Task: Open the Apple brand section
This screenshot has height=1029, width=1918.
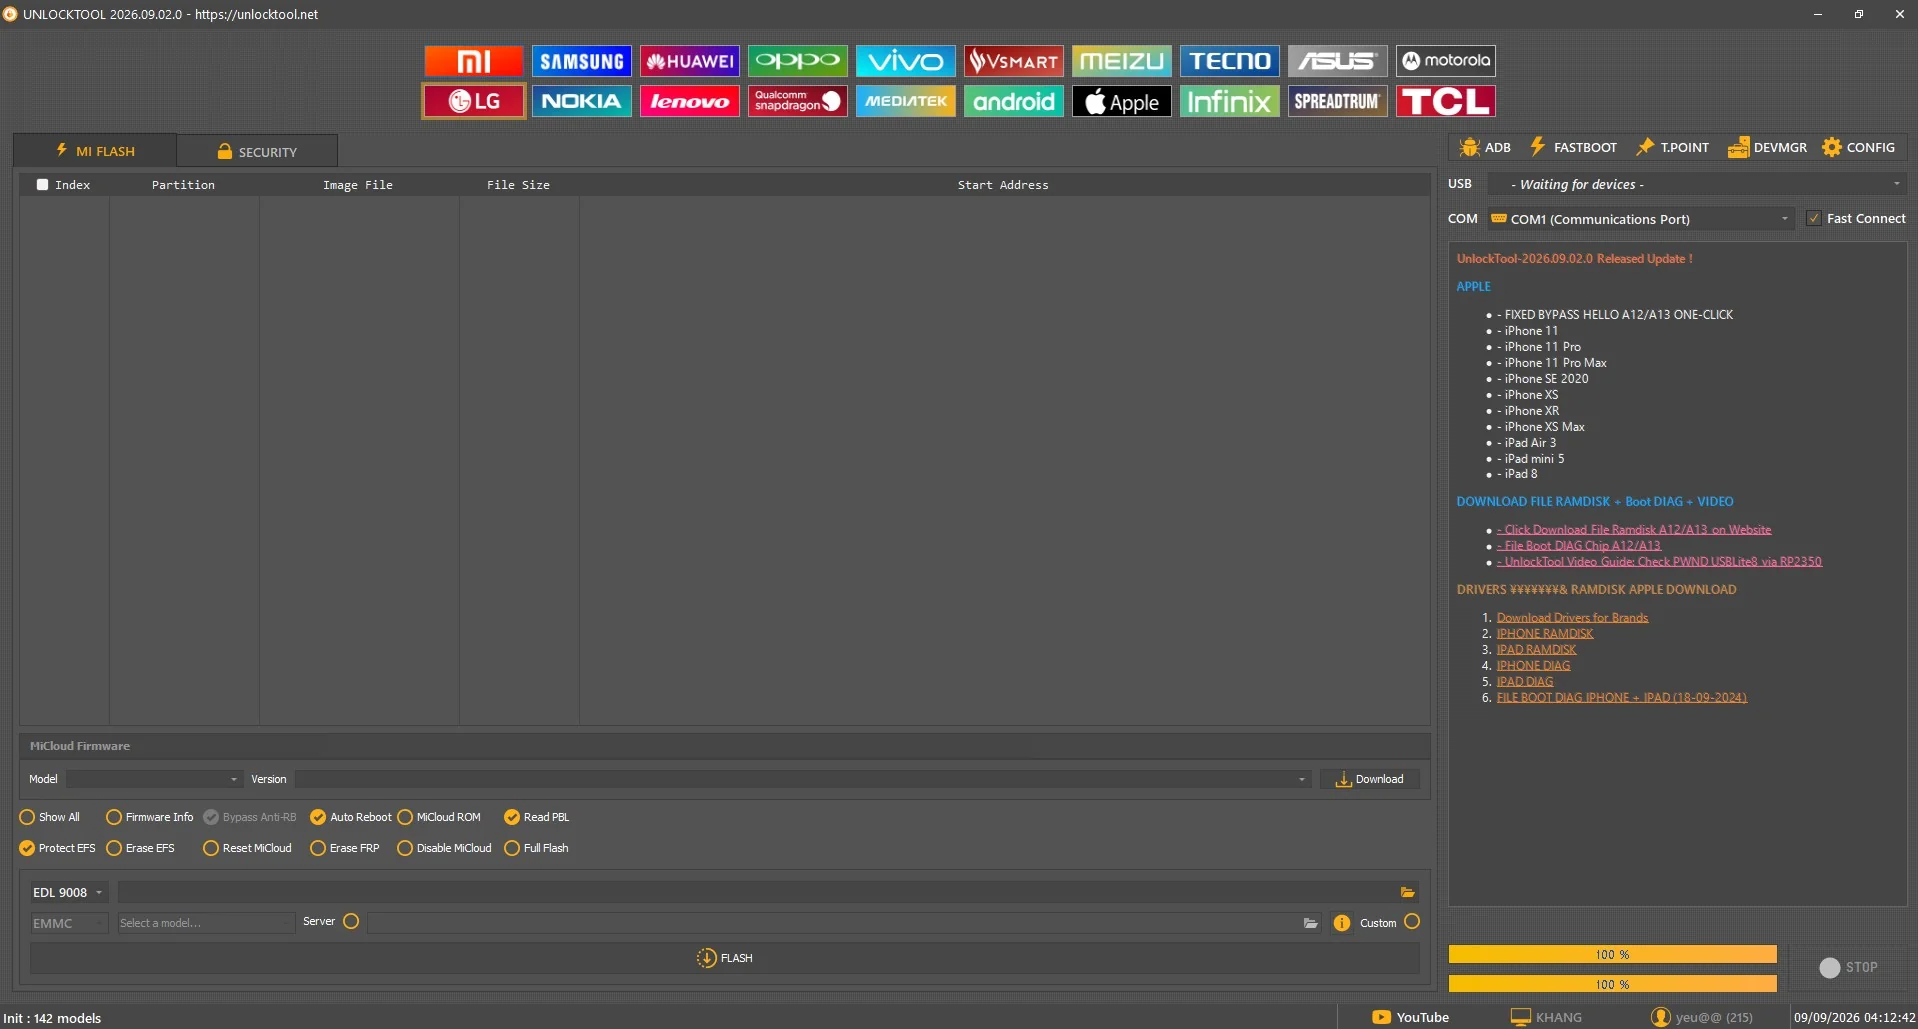Action: click(x=1121, y=101)
